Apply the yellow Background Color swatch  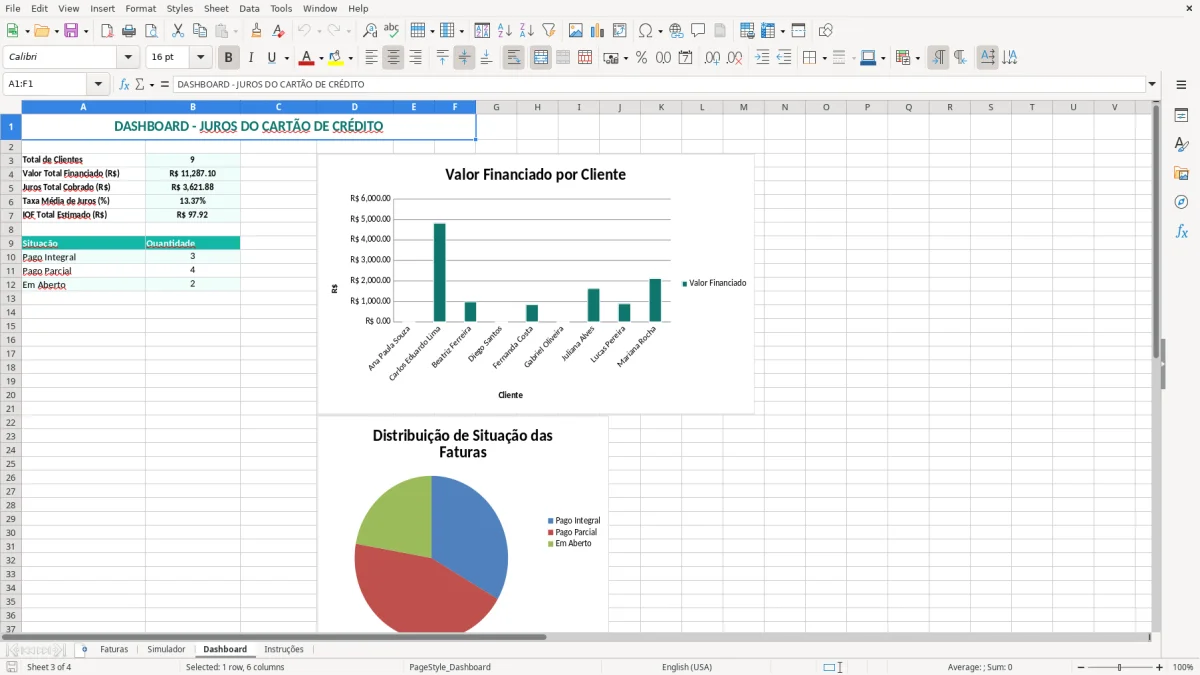click(336, 58)
